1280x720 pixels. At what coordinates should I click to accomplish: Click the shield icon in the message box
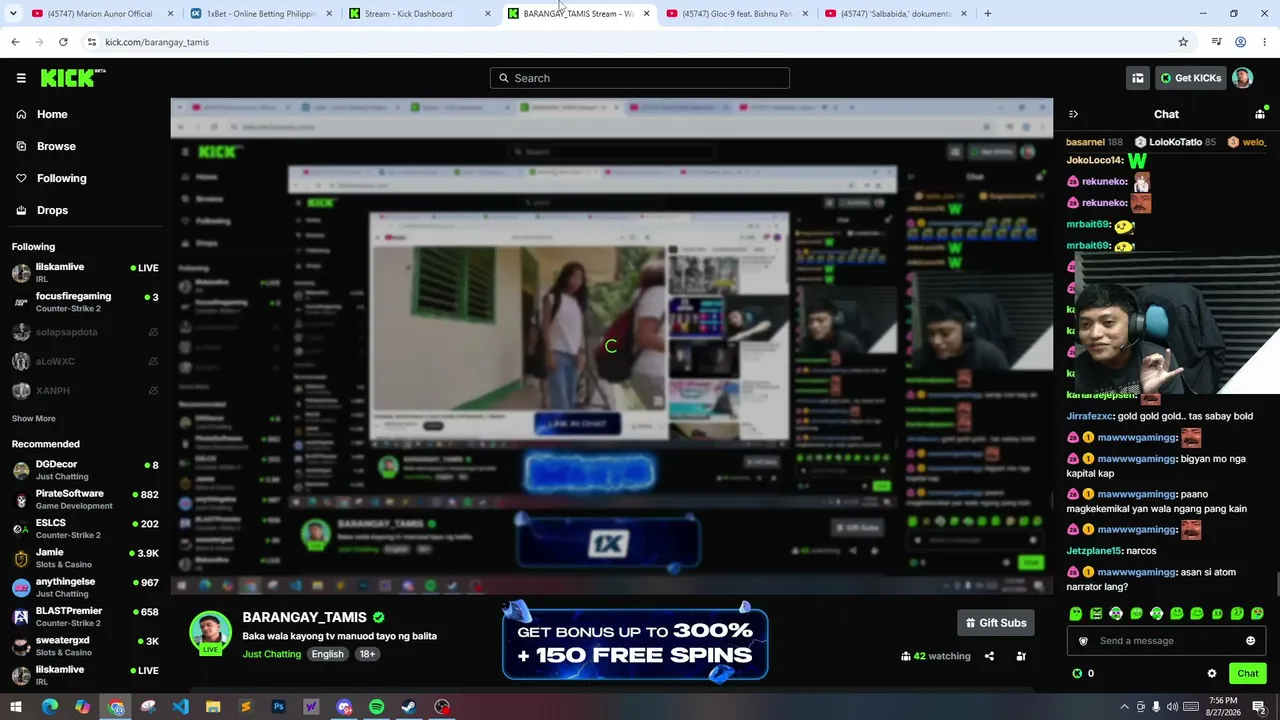pyautogui.click(x=1083, y=641)
